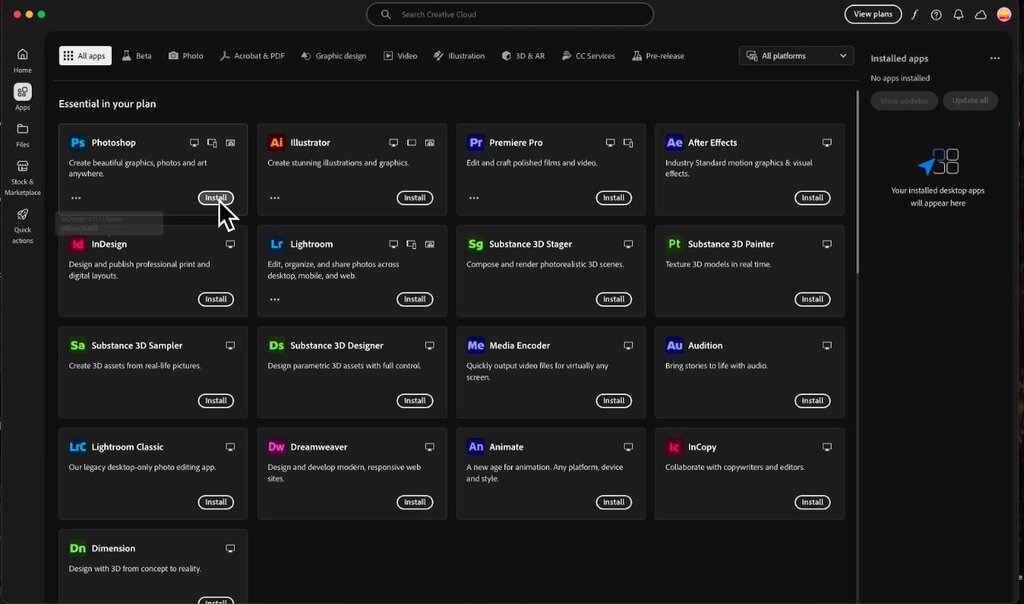Click the notifications bell icon

[958, 15]
